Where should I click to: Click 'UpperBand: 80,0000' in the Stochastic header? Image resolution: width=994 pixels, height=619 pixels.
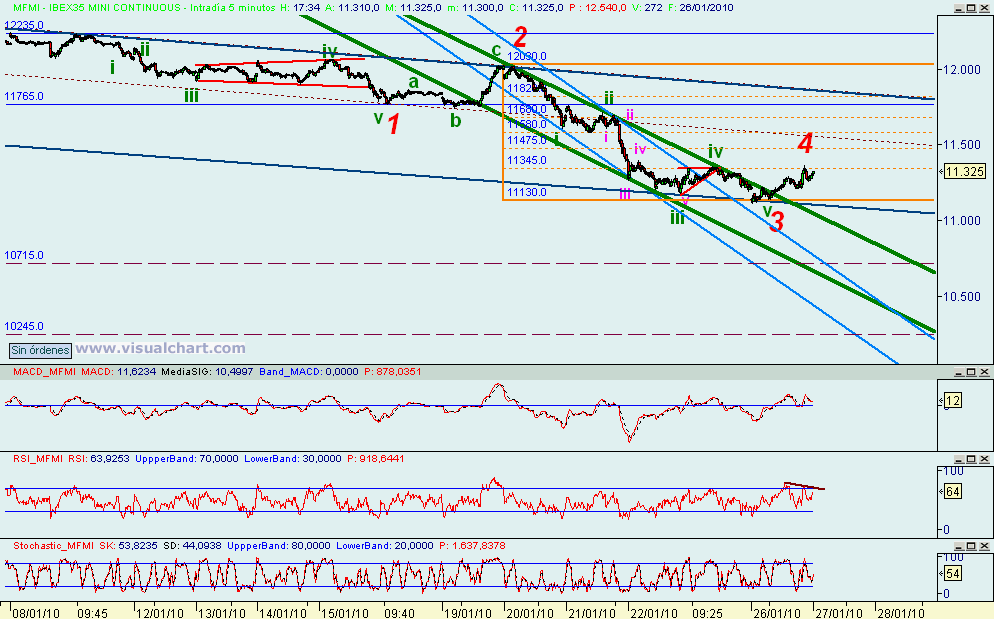(x=278, y=545)
